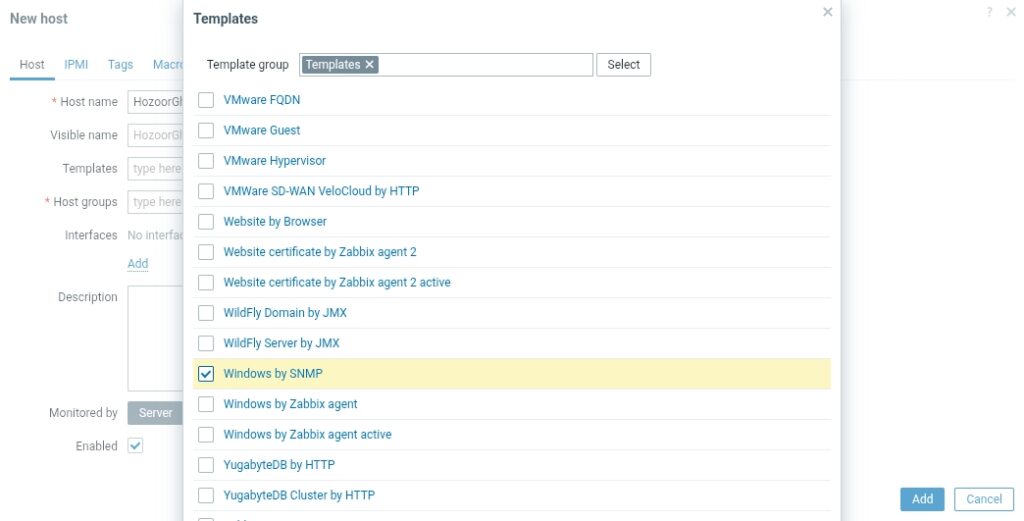Check the VMware Hypervisor checkbox
The image size is (1024, 521).
coord(206,161)
